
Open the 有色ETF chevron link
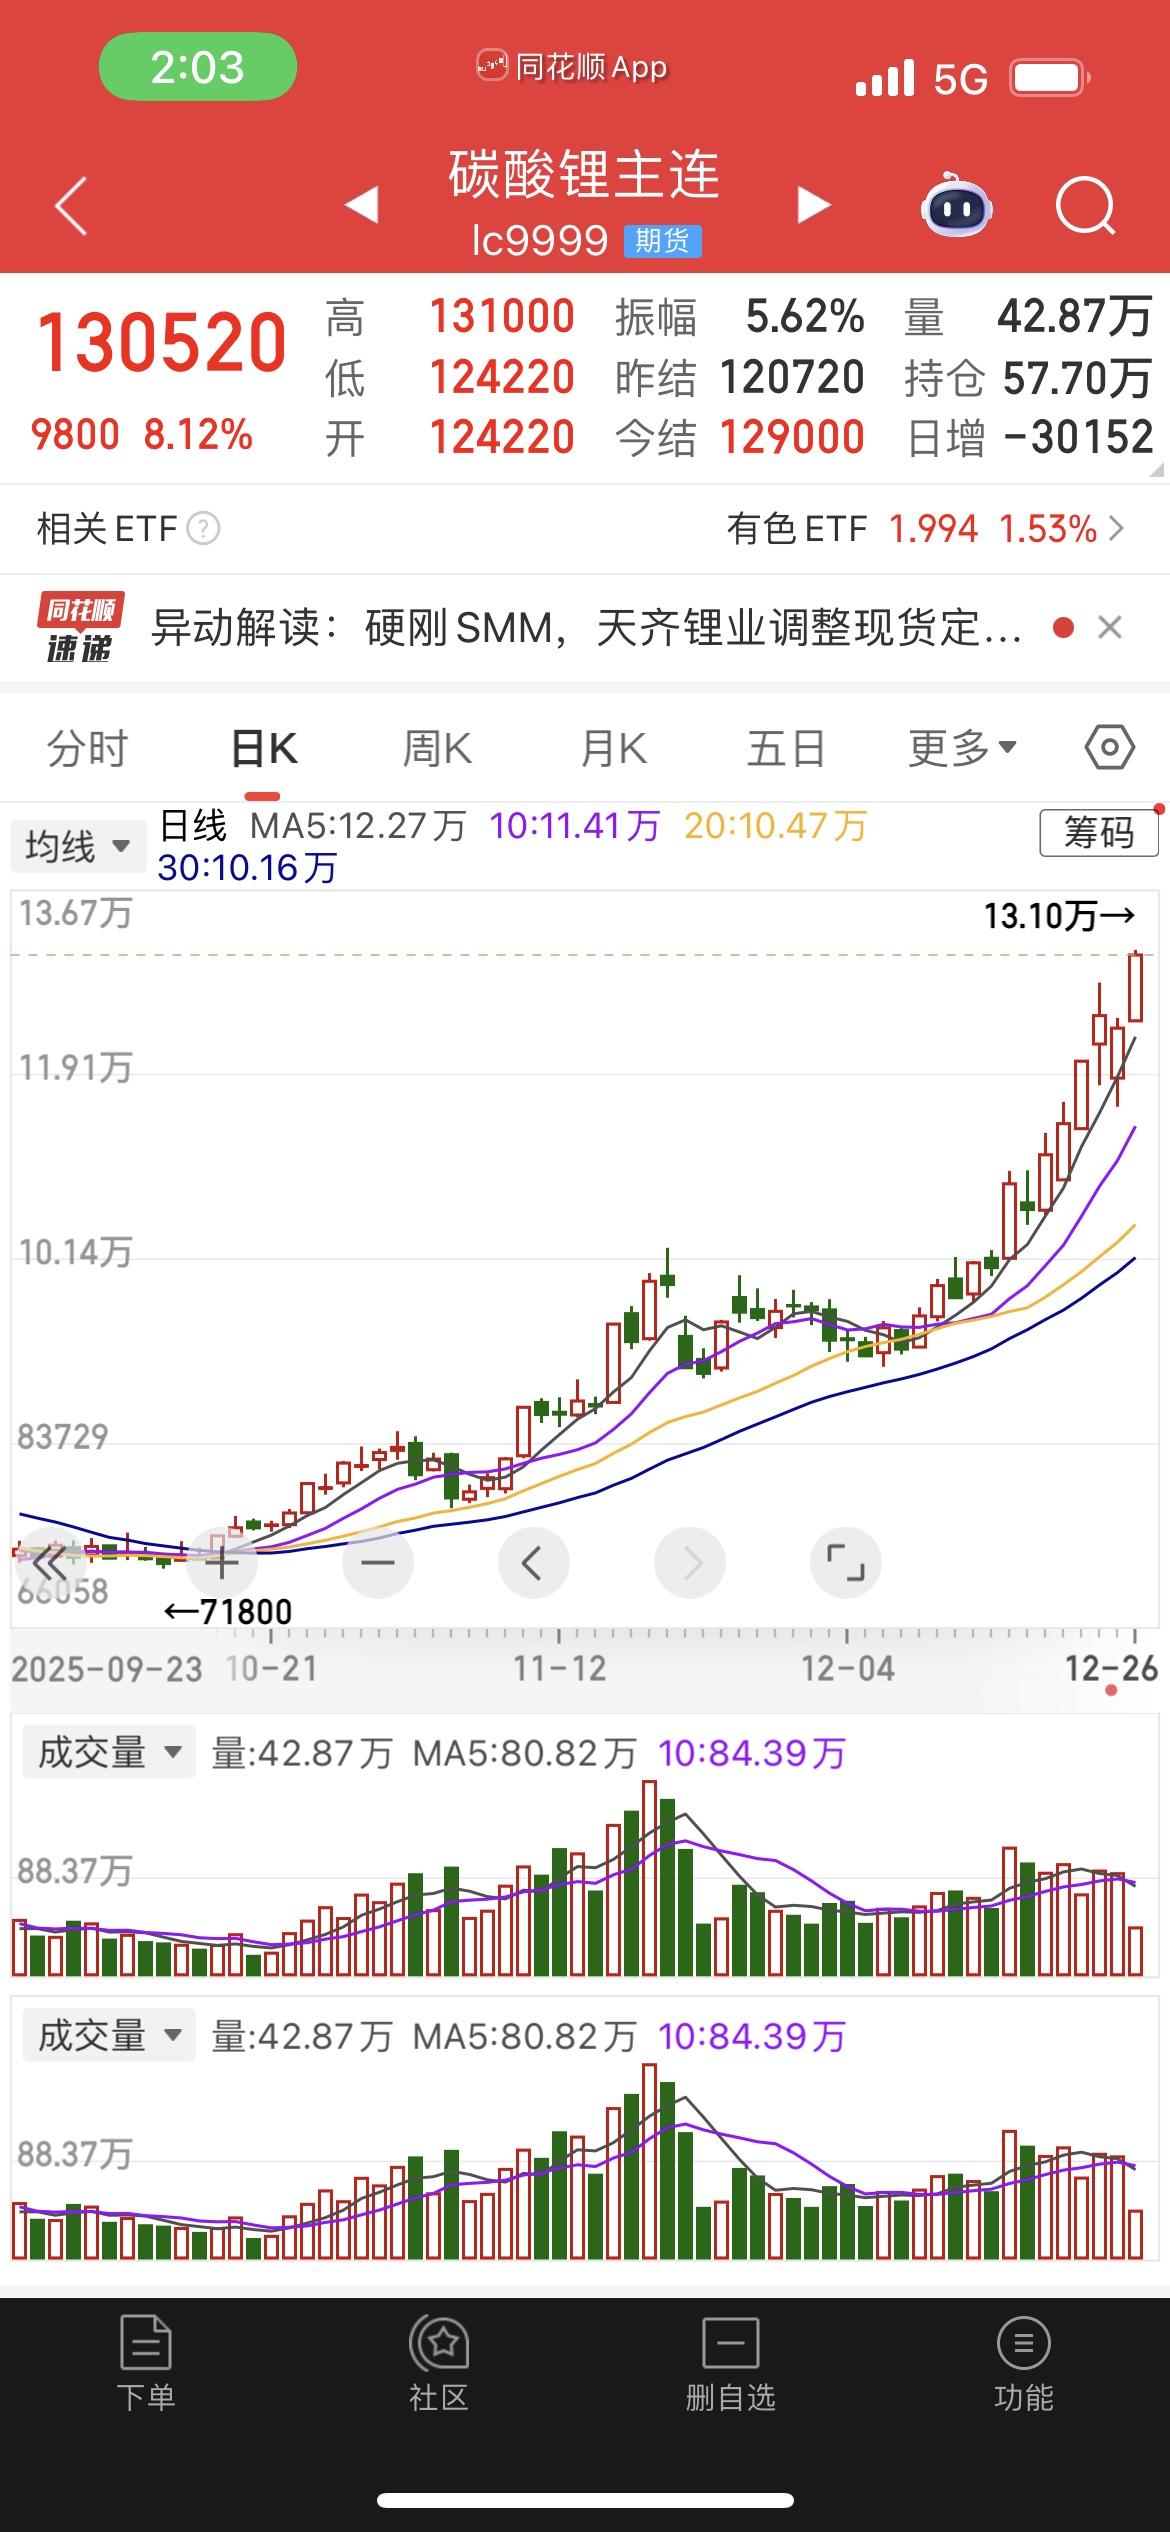[1117, 528]
